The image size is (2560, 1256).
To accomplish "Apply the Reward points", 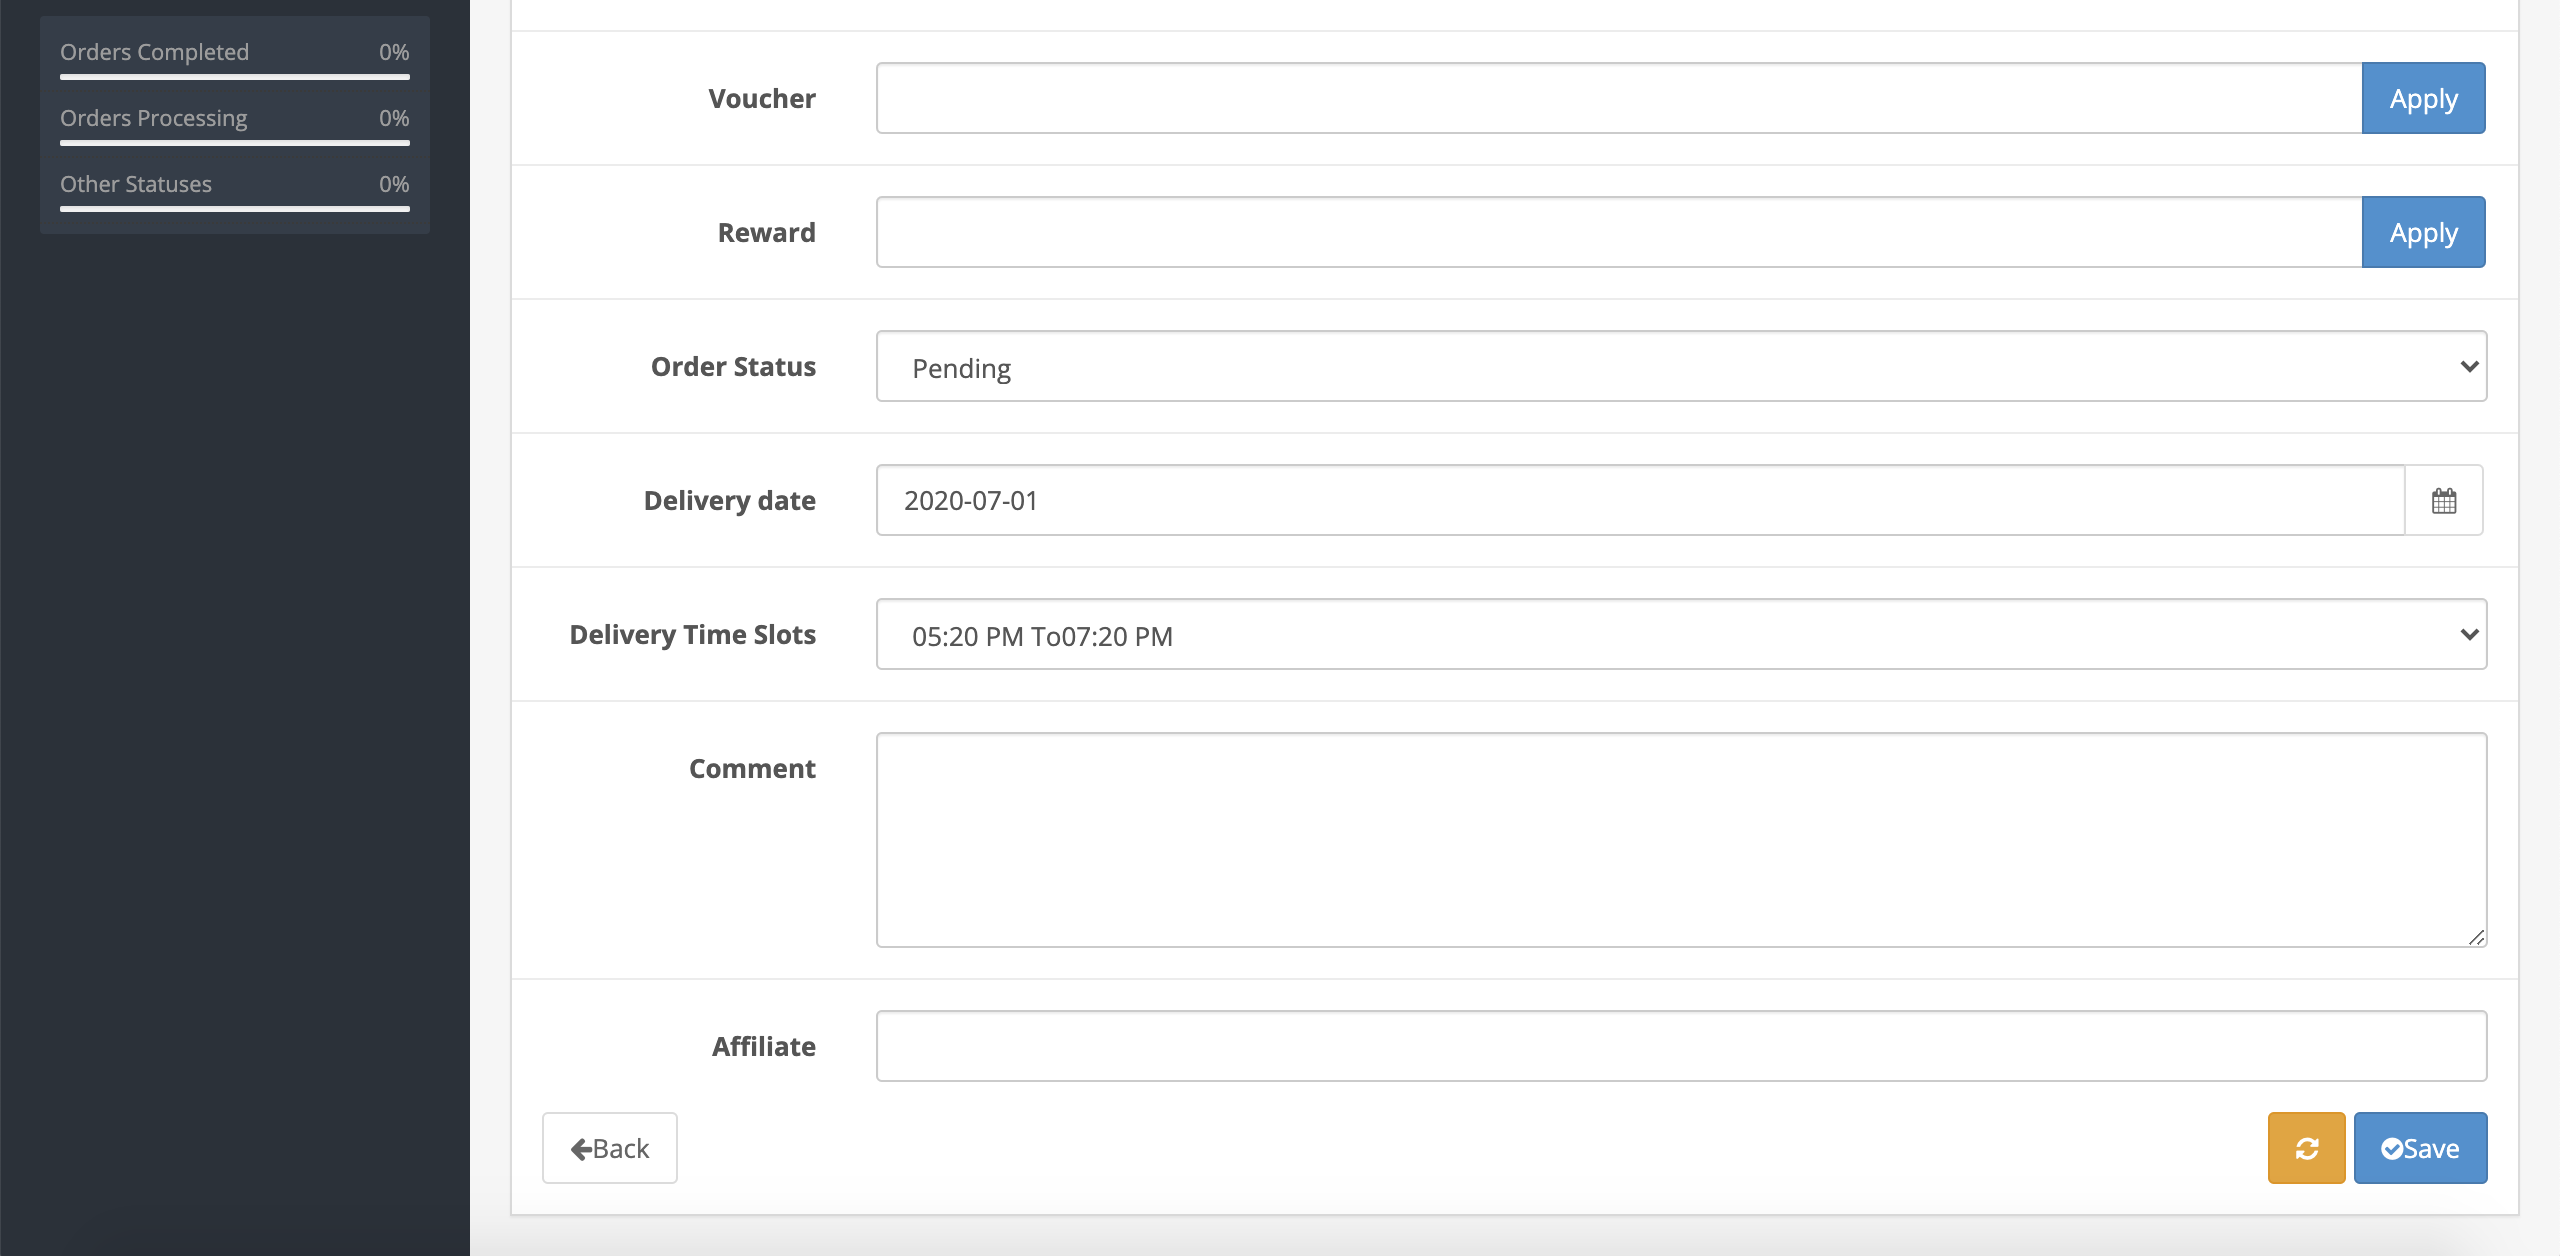I will click(2423, 232).
